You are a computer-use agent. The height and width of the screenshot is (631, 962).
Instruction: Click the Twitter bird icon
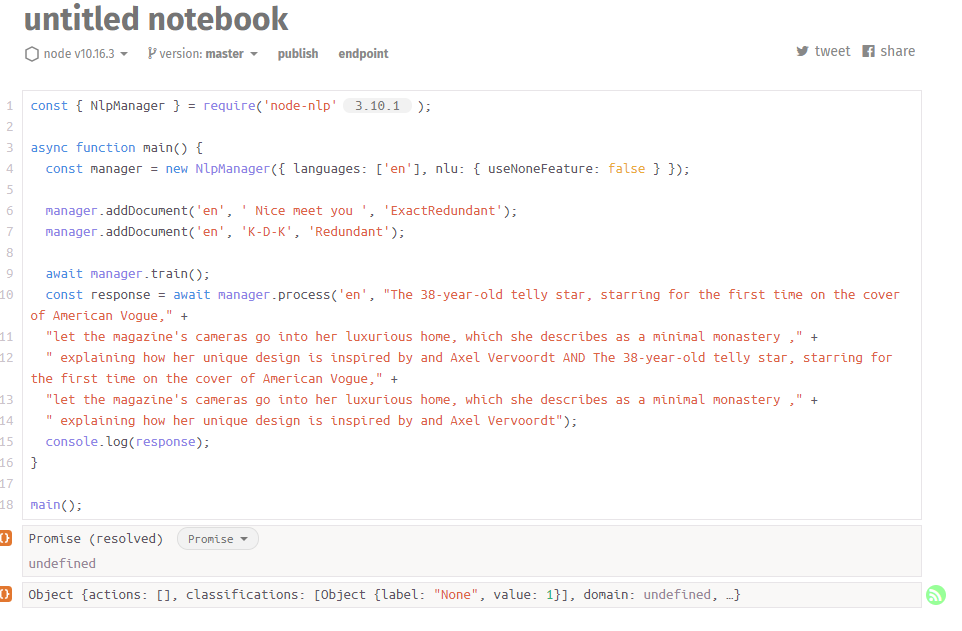(802, 50)
